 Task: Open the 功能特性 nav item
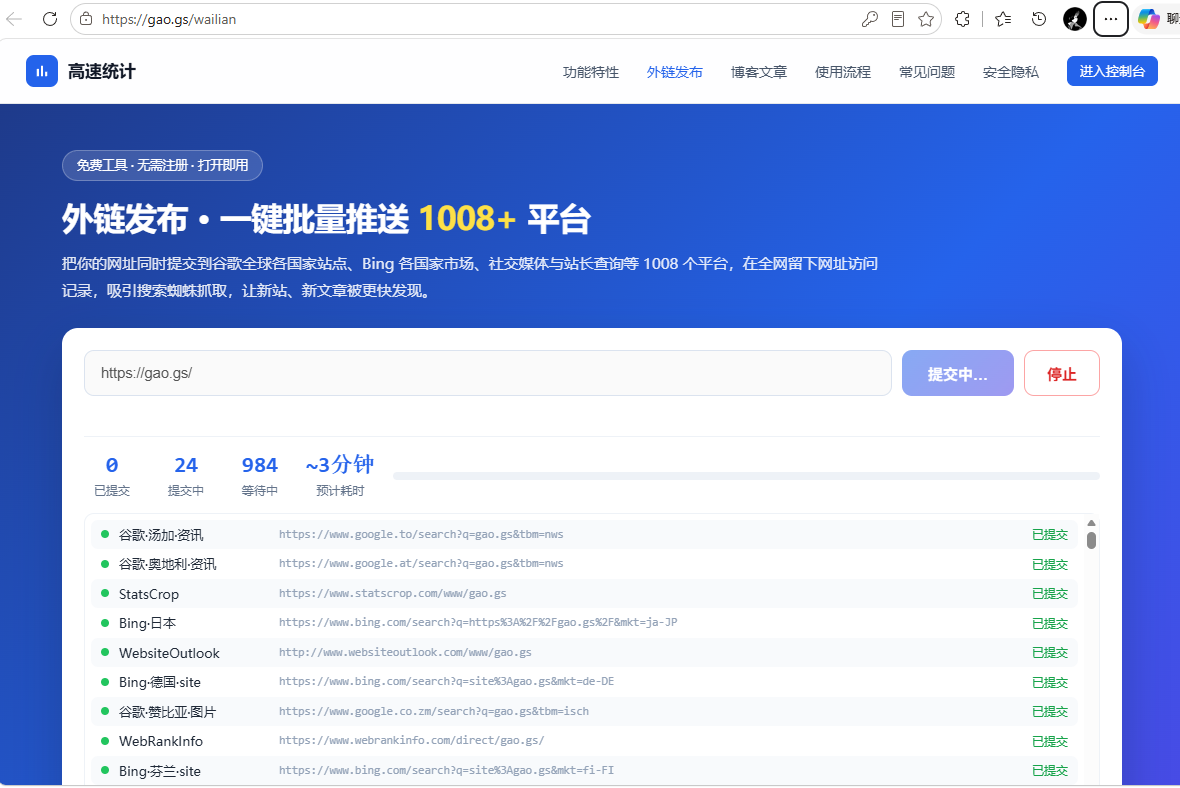tap(591, 72)
